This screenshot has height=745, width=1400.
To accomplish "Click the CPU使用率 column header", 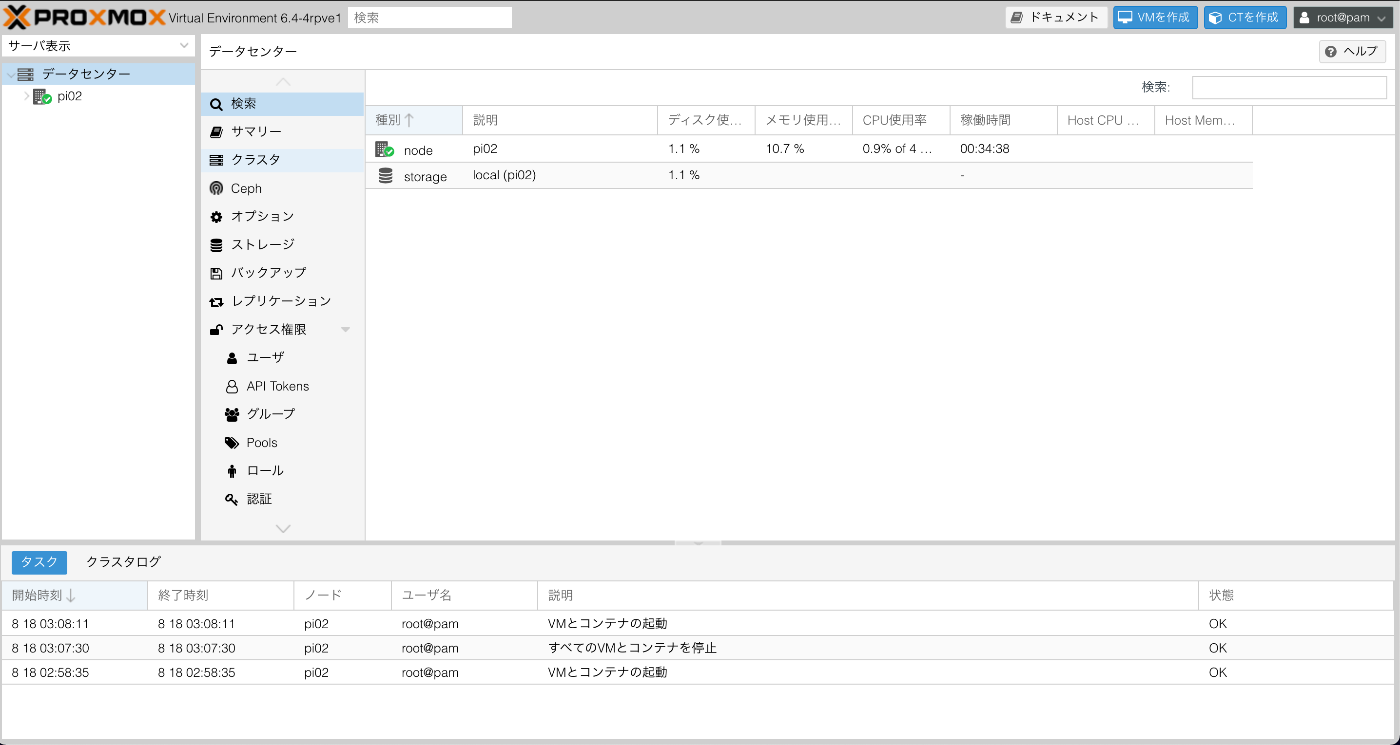I will [901, 120].
